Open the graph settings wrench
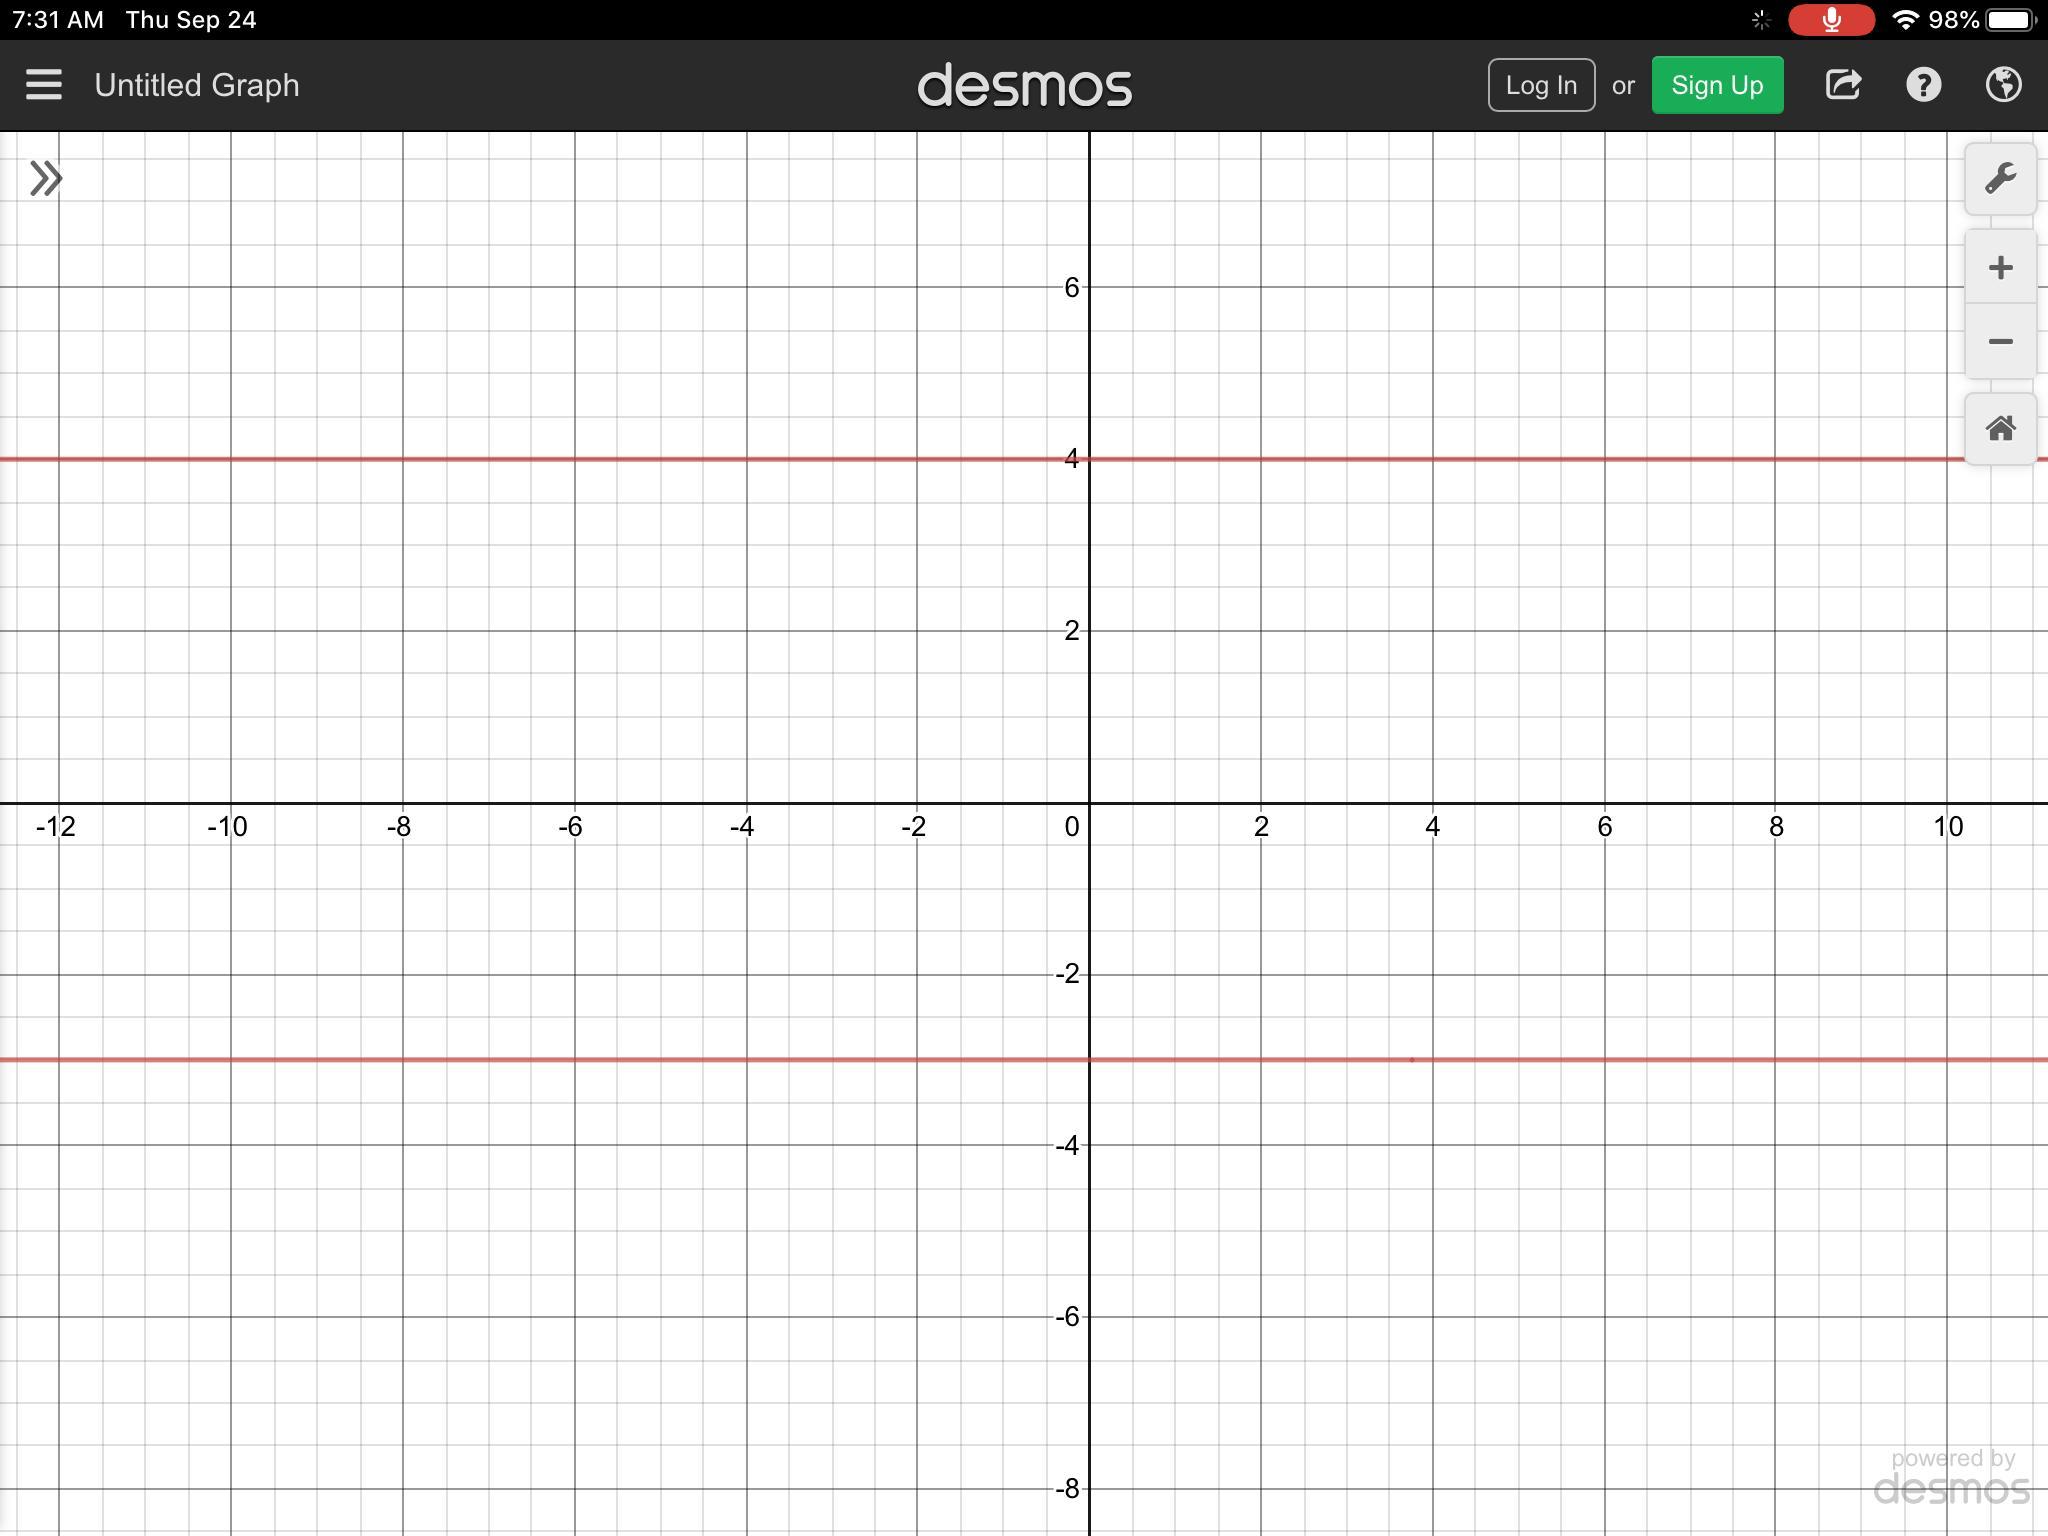 click(x=2000, y=179)
